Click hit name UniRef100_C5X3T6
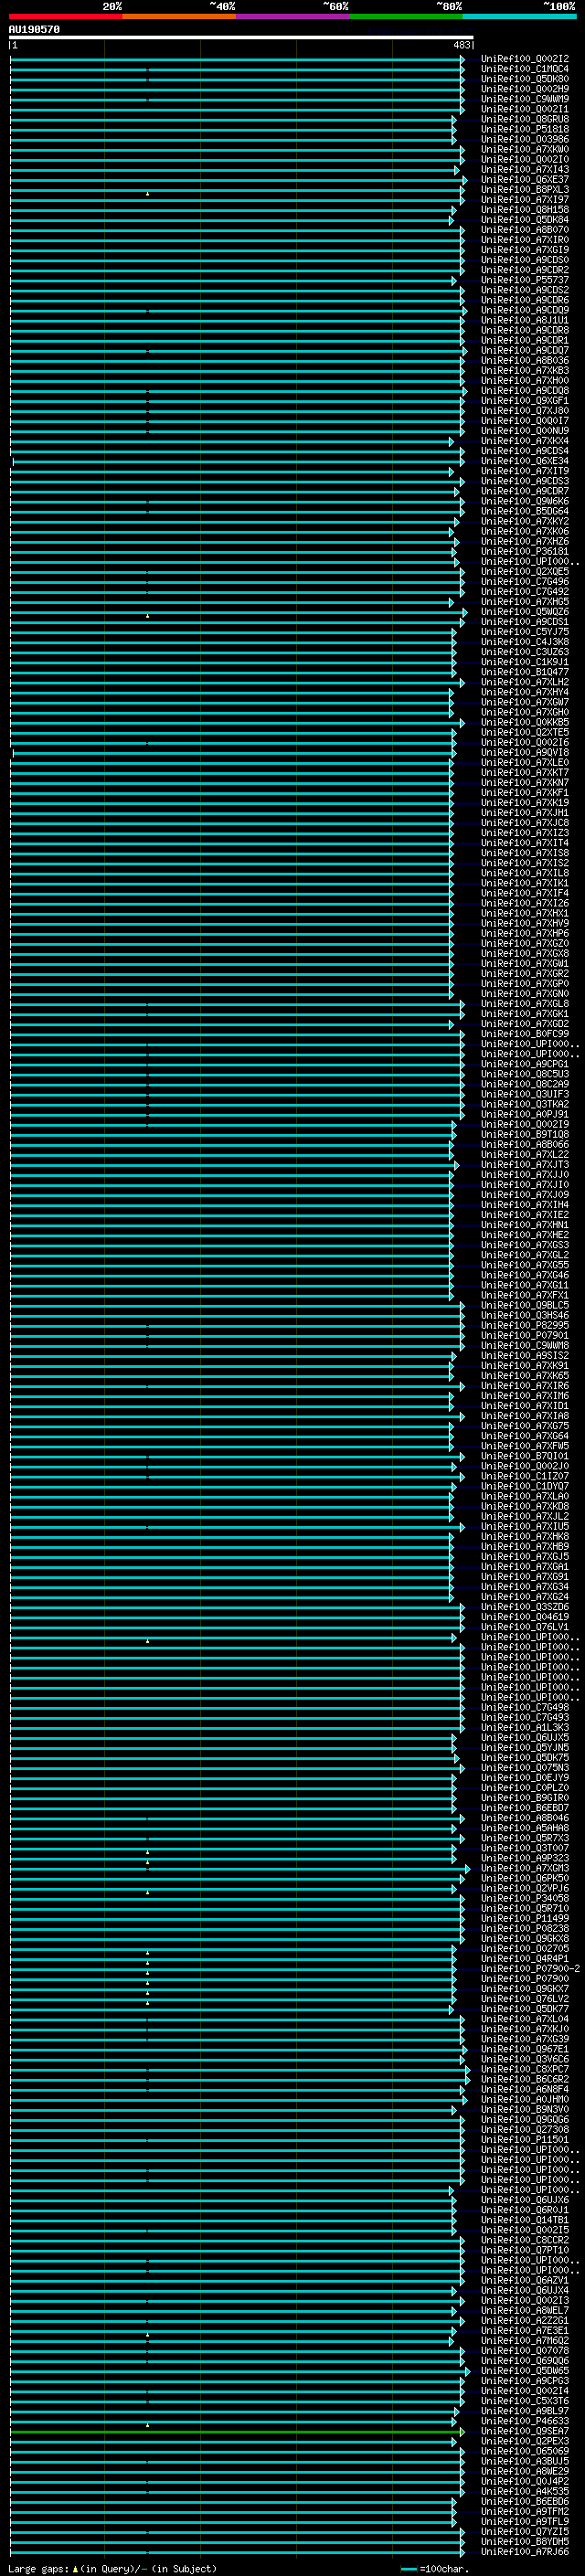585x2576 pixels. click(525, 2401)
